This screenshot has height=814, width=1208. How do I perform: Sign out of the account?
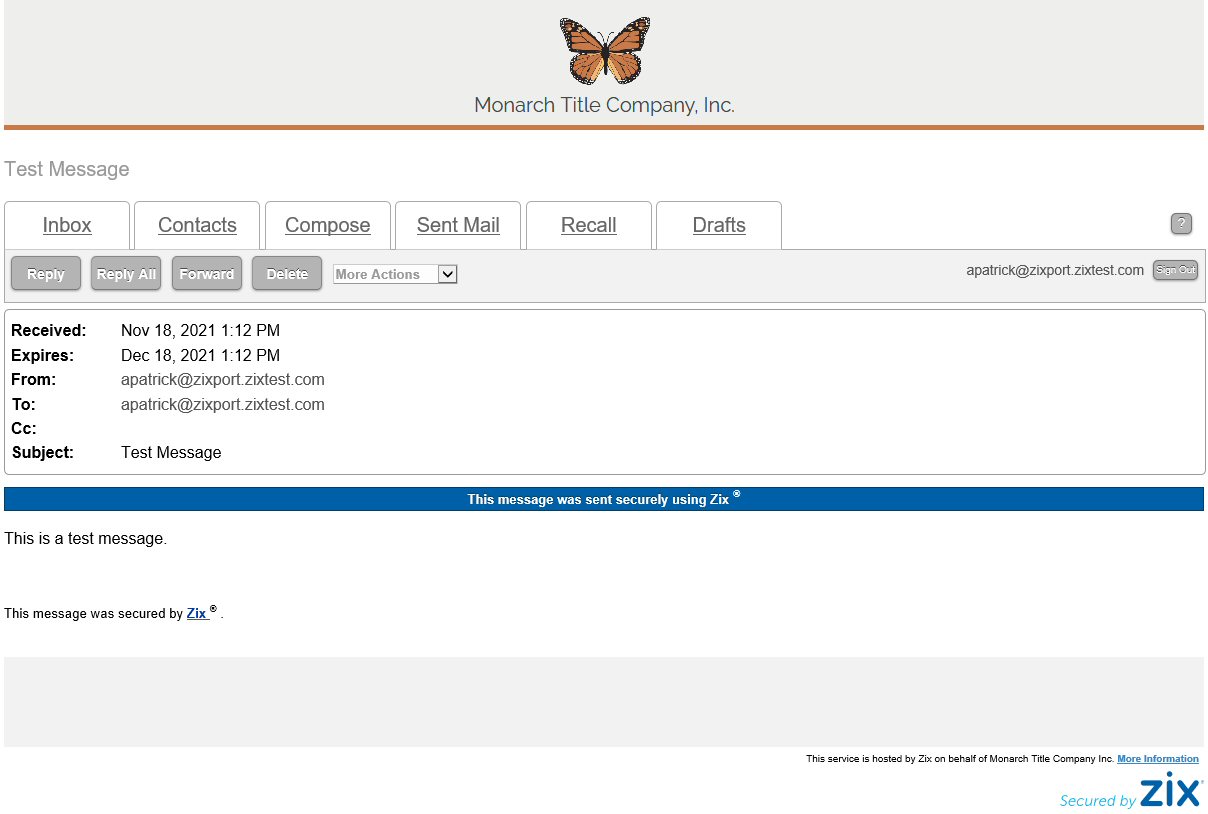(1175, 270)
